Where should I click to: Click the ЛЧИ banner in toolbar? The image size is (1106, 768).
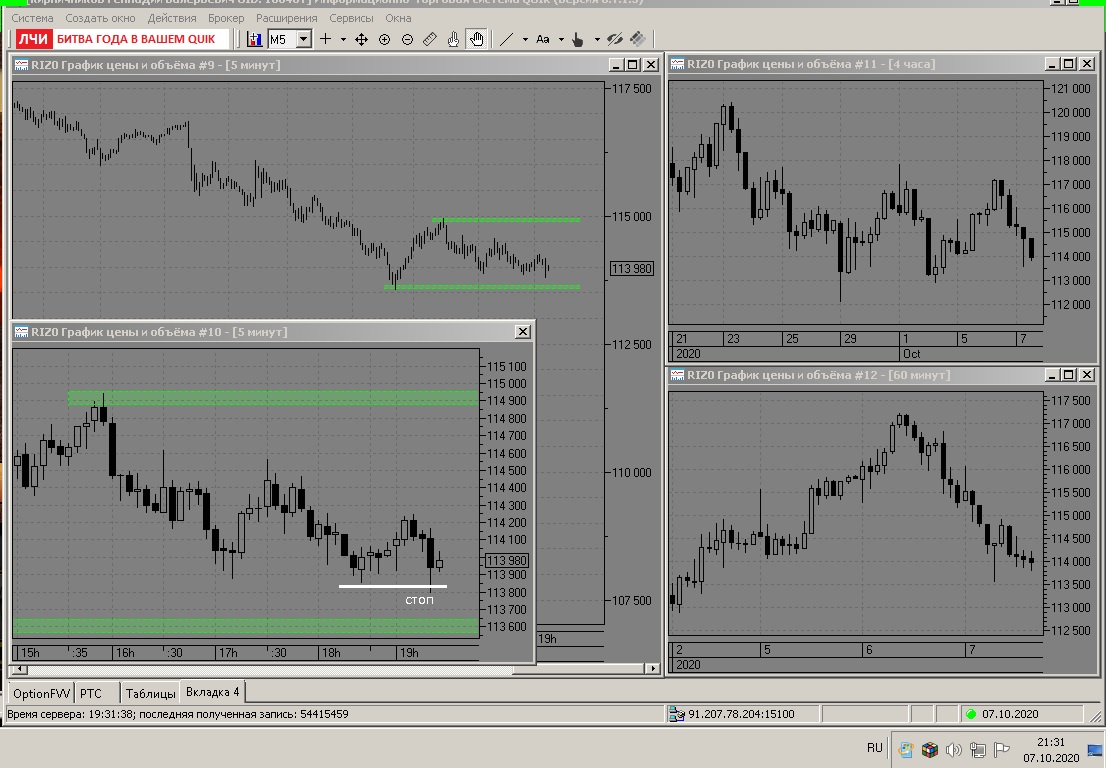click(x=121, y=39)
